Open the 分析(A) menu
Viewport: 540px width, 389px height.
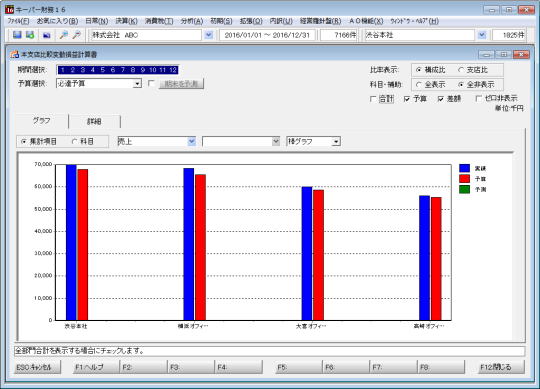pyautogui.click(x=191, y=21)
